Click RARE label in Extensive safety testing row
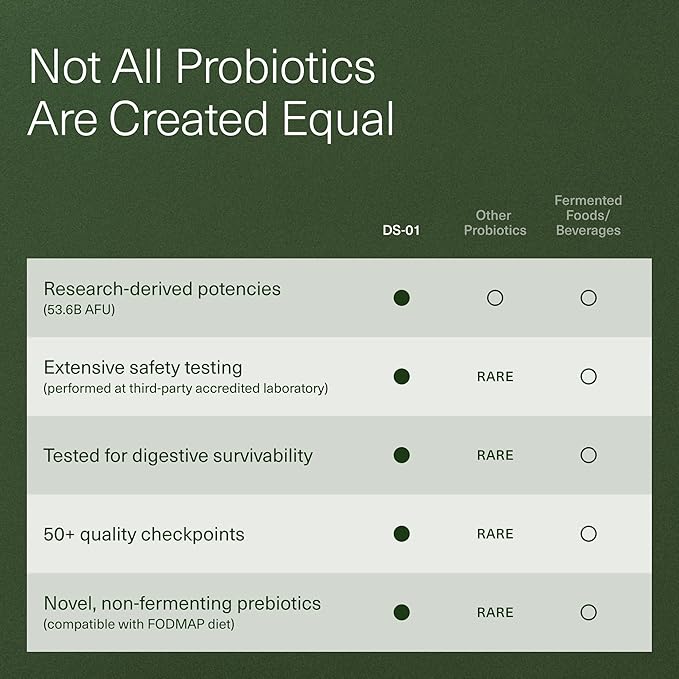 495,377
